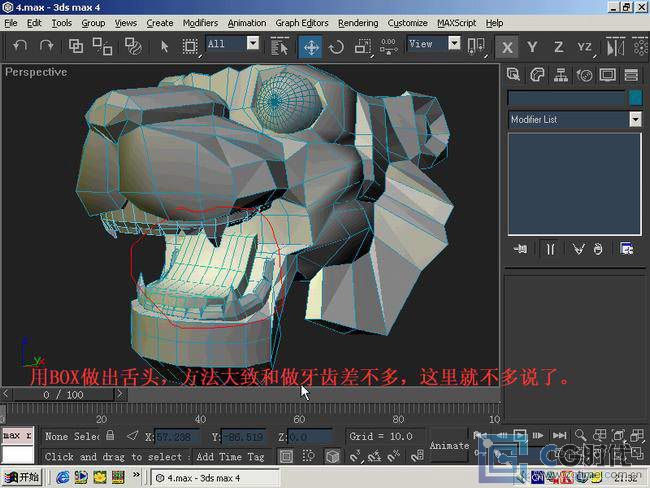Viewport: 650px width, 488px height.
Task: Open the Display command panel tab
Action: point(608,75)
